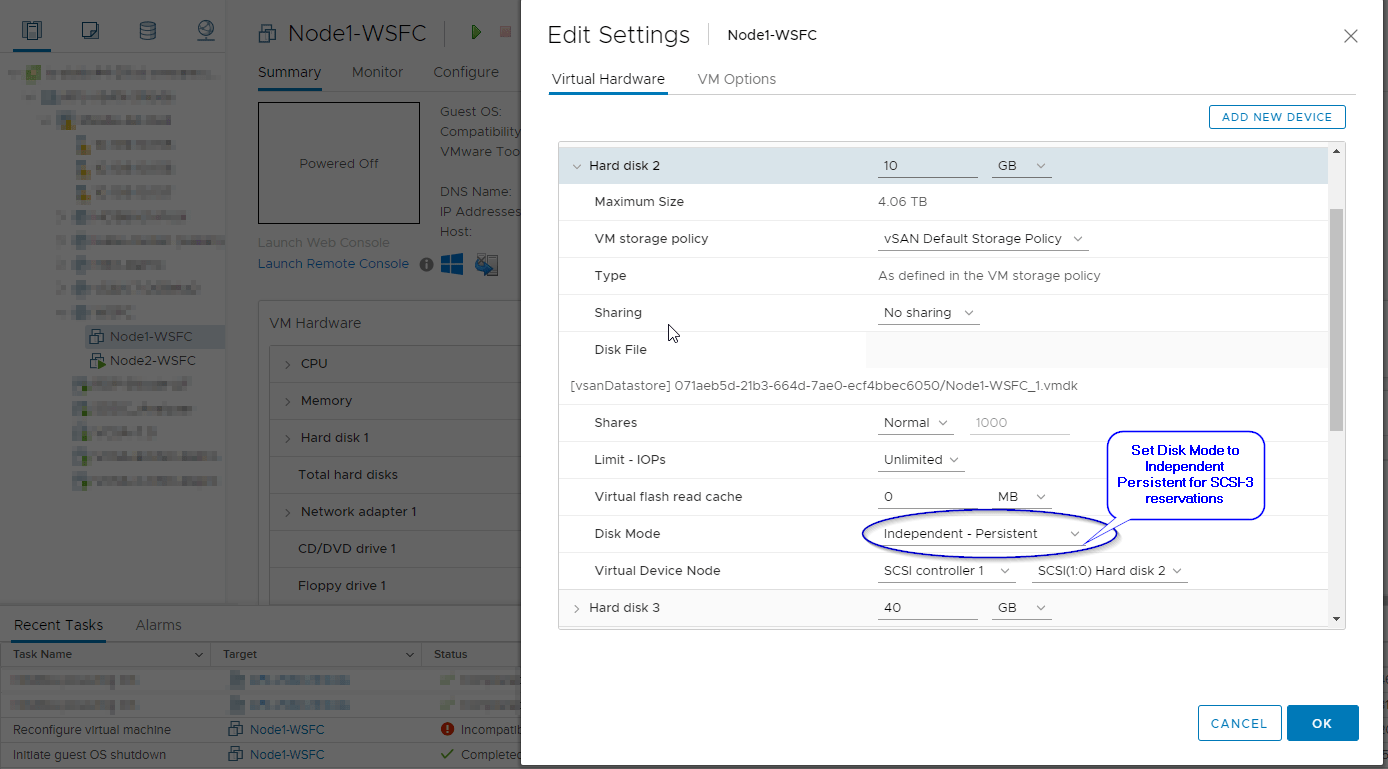Select Node2-WSFC virtual machine in tree
The width and height of the screenshot is (1388, 769).
152,361
